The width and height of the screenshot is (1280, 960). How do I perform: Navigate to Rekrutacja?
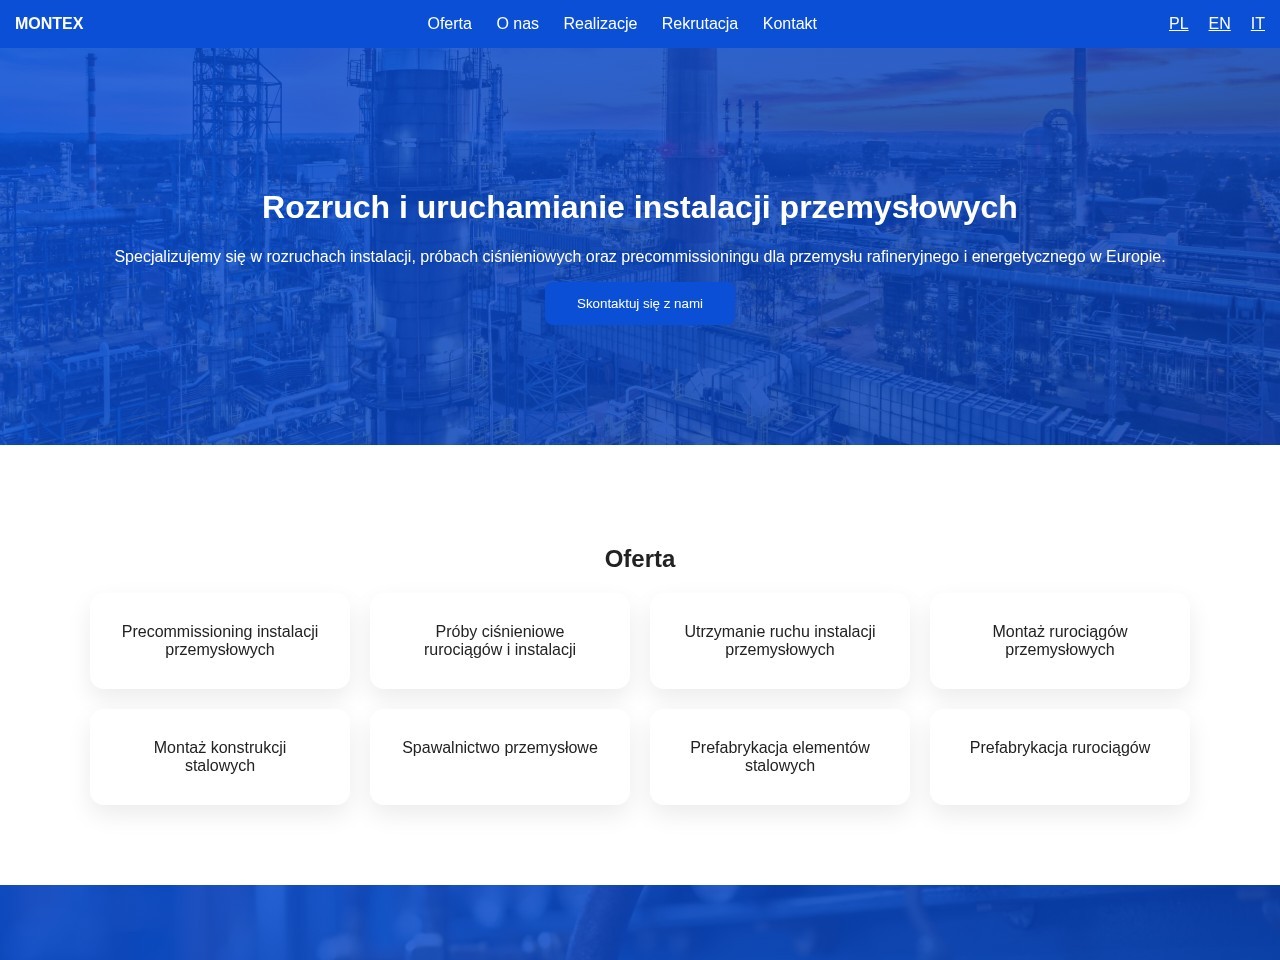point(700,24)
